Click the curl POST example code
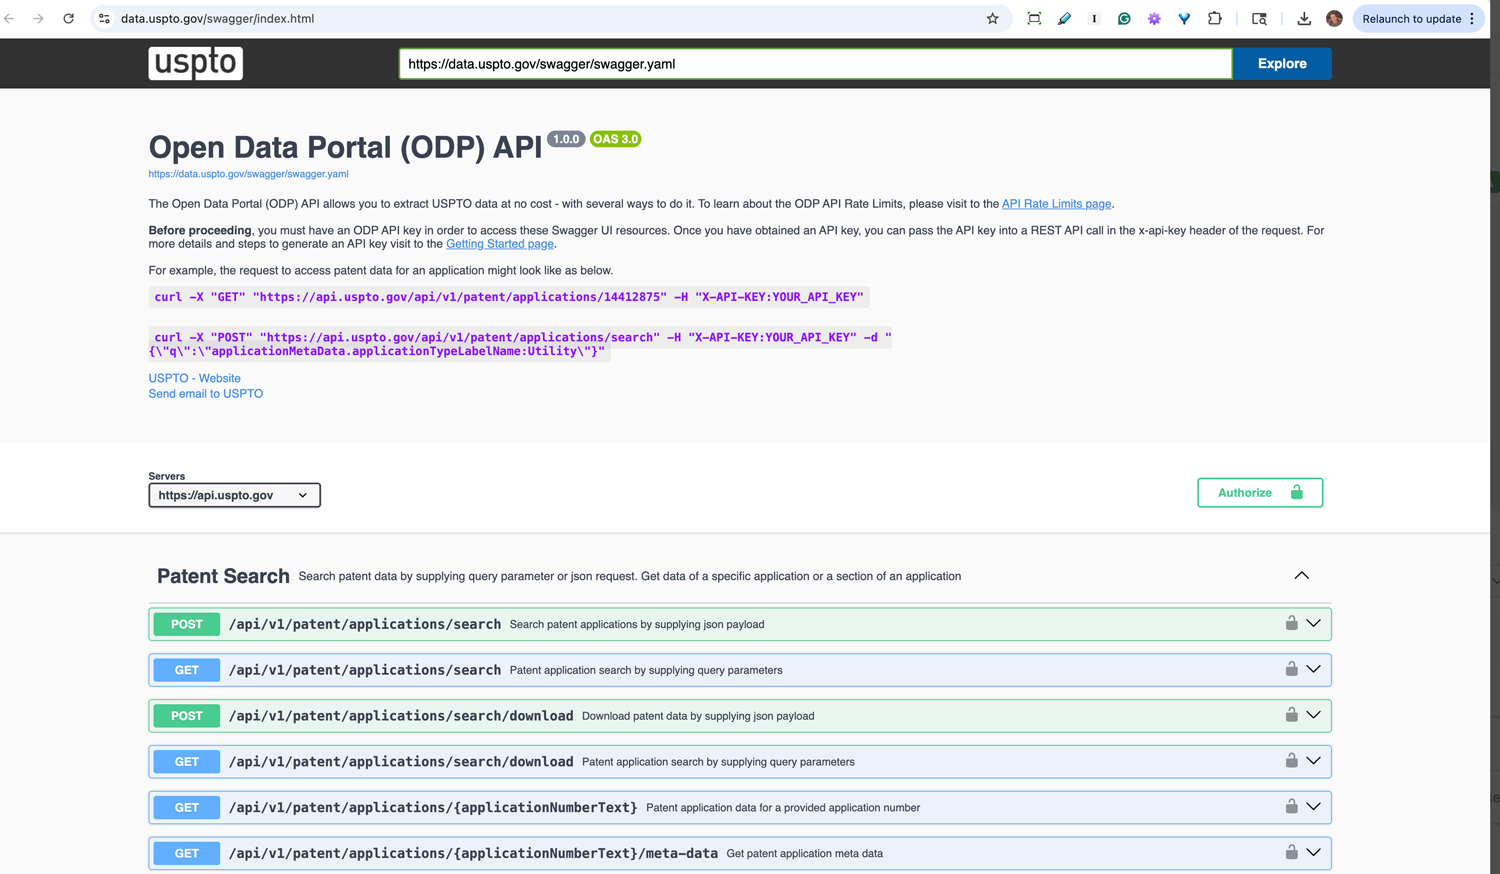This screenshot has height=874, width=1500. tap(520, 344)
